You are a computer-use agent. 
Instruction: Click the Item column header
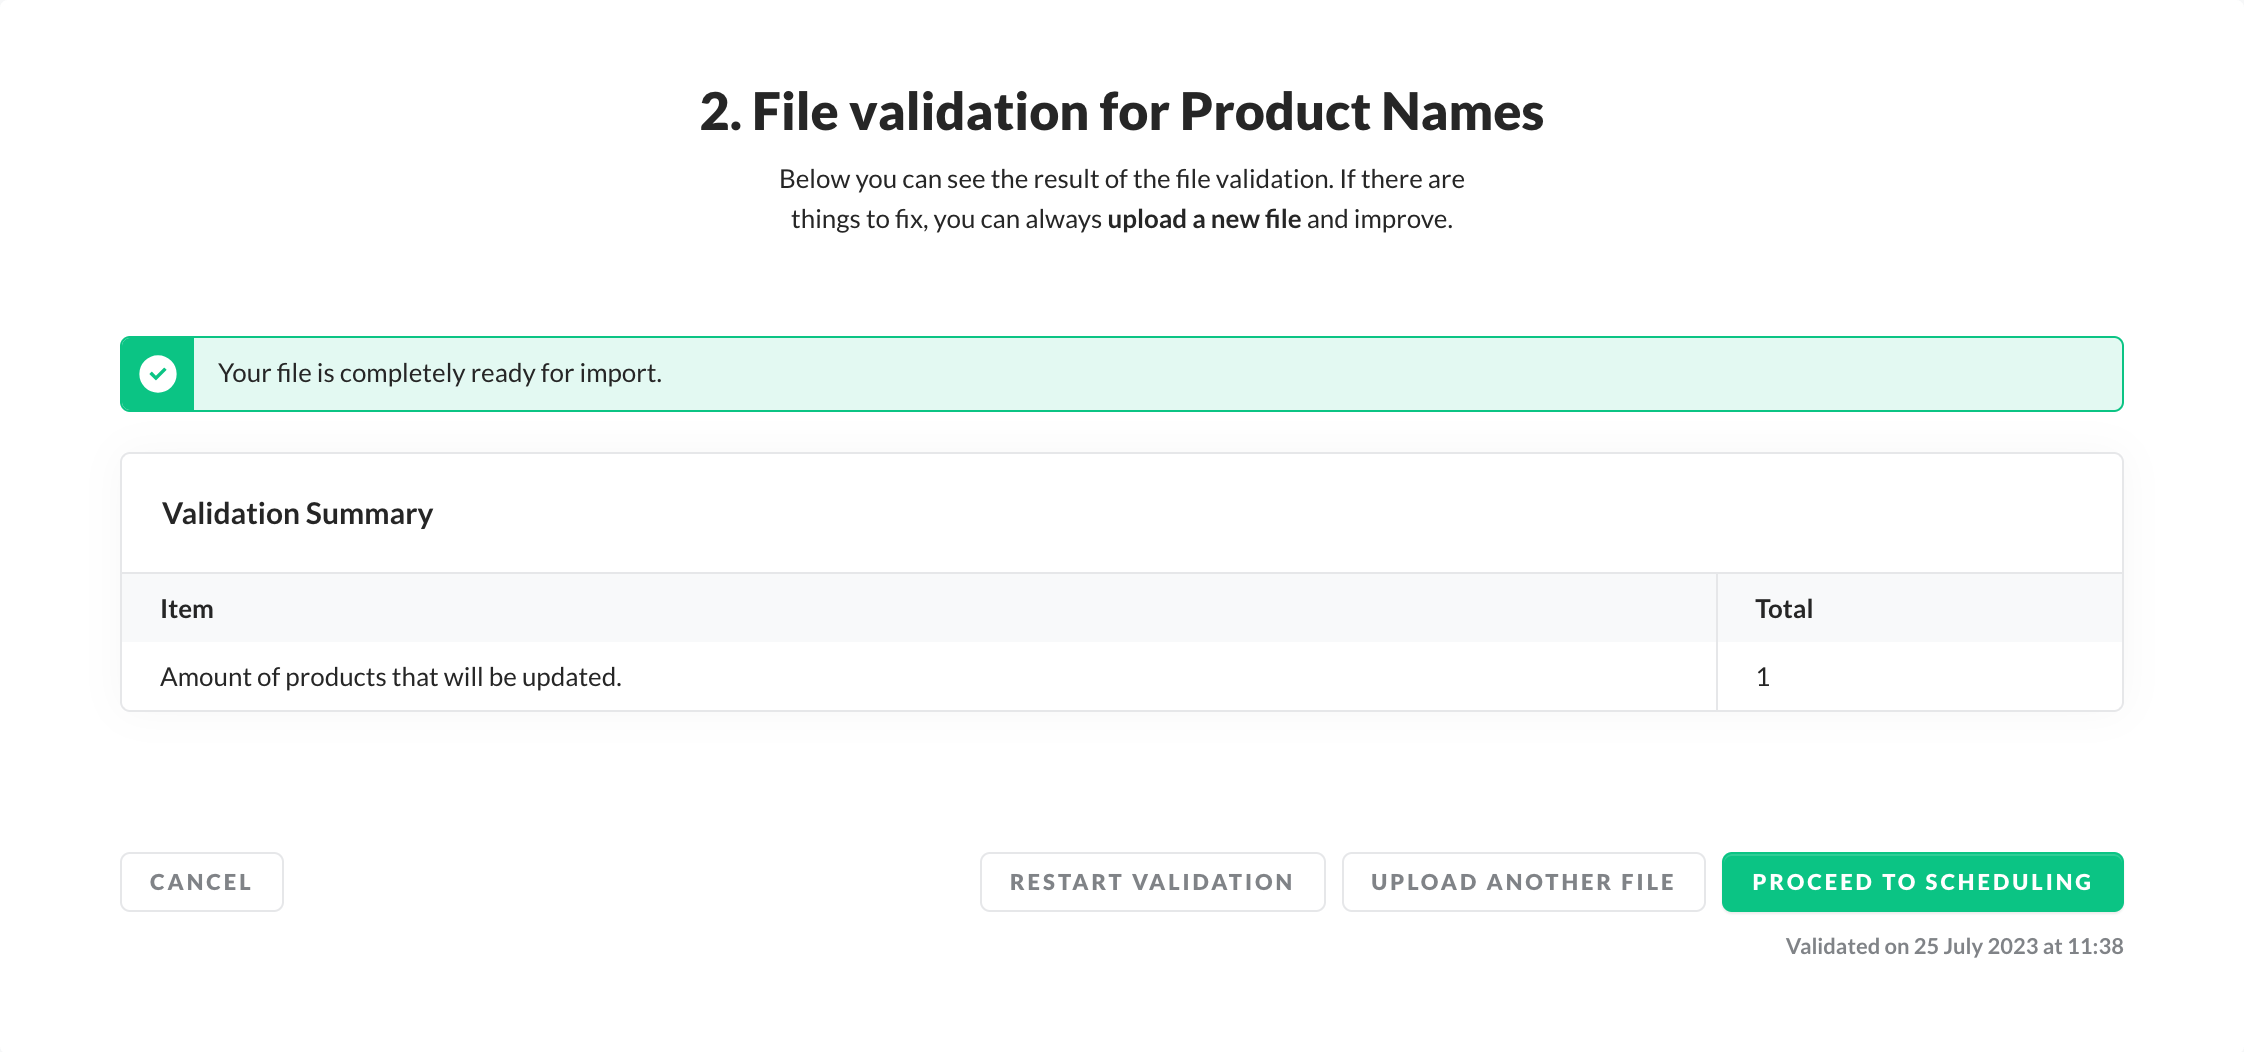pyautogui.click(x=187, y=609)
